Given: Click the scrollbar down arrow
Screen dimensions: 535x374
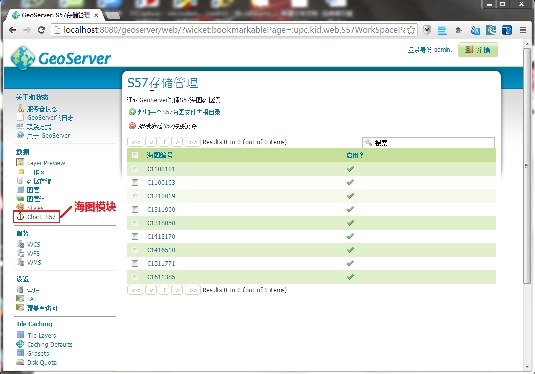Looking at the screenshot, I should pyautogui.click(x=527, y=367).
